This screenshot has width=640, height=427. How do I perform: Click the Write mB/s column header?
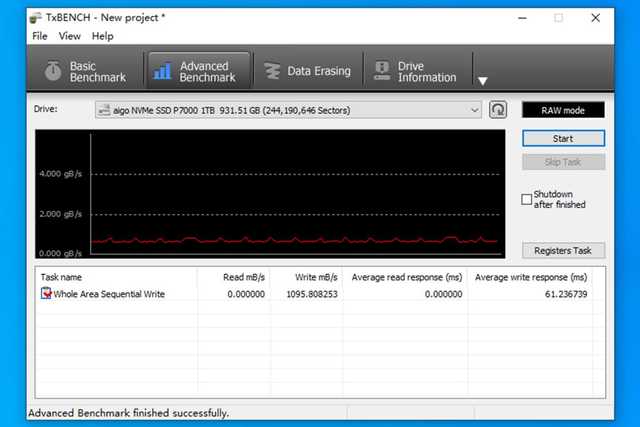point(316,277)
